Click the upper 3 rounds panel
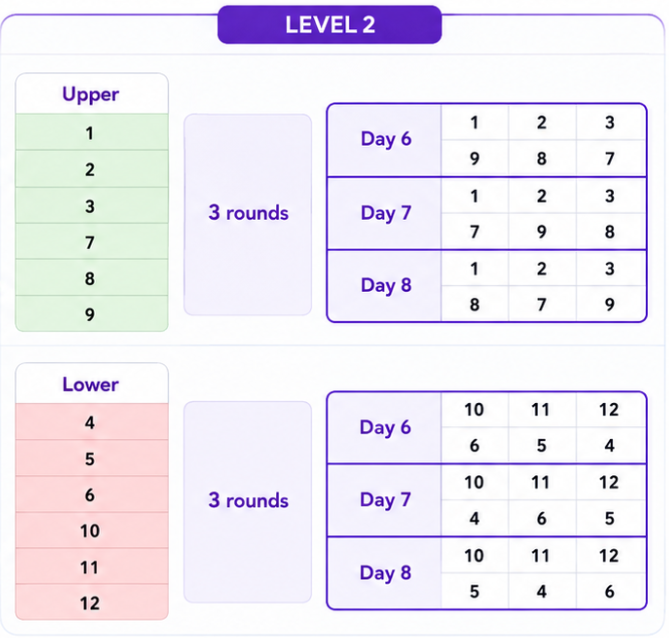669x638 pixels. point(247,214)
